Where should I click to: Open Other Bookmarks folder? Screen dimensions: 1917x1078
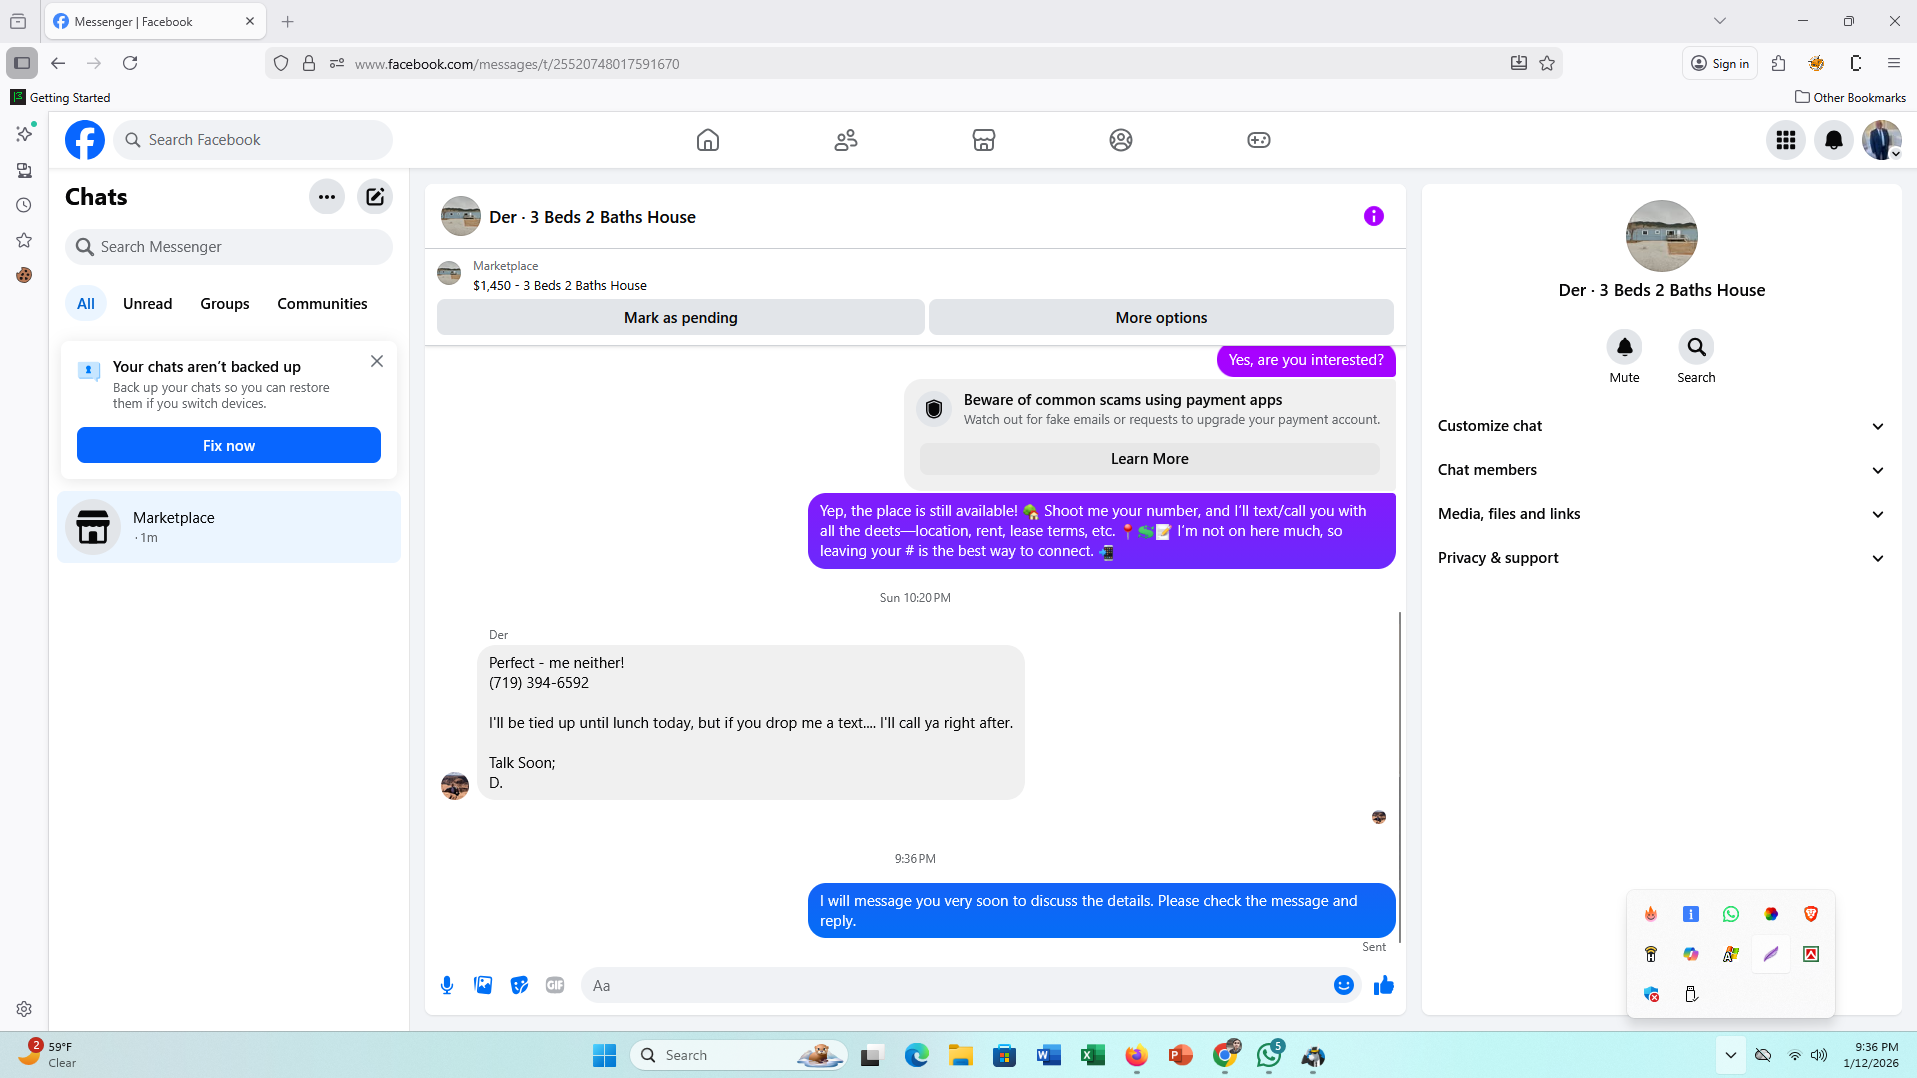click(x=1851, y=97)
